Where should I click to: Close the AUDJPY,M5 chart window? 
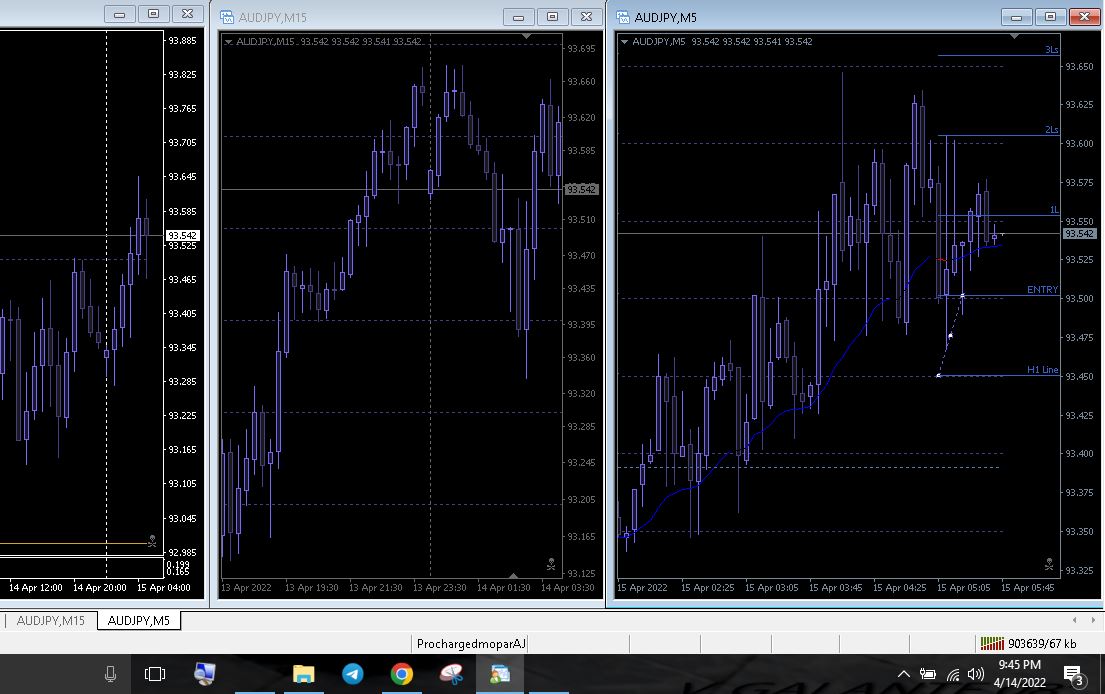[1085, 17]
